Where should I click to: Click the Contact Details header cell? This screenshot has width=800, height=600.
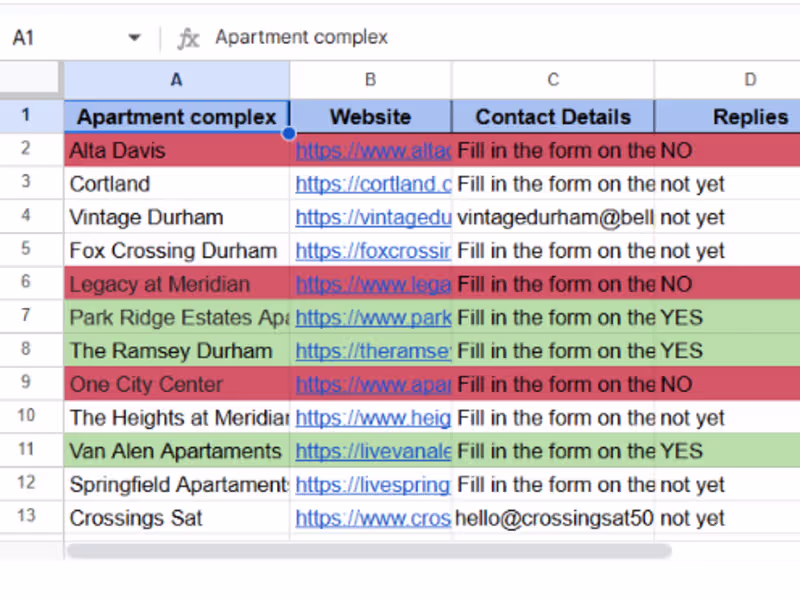point(553,116)
